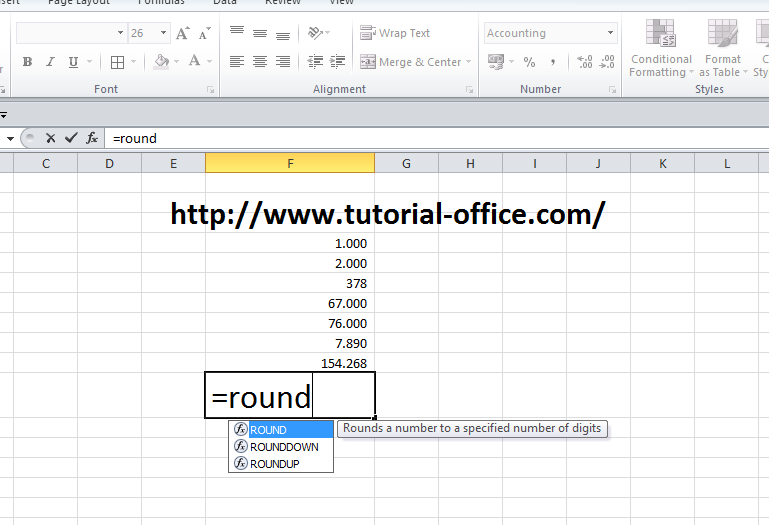Open Number dialog launcher

613,90
